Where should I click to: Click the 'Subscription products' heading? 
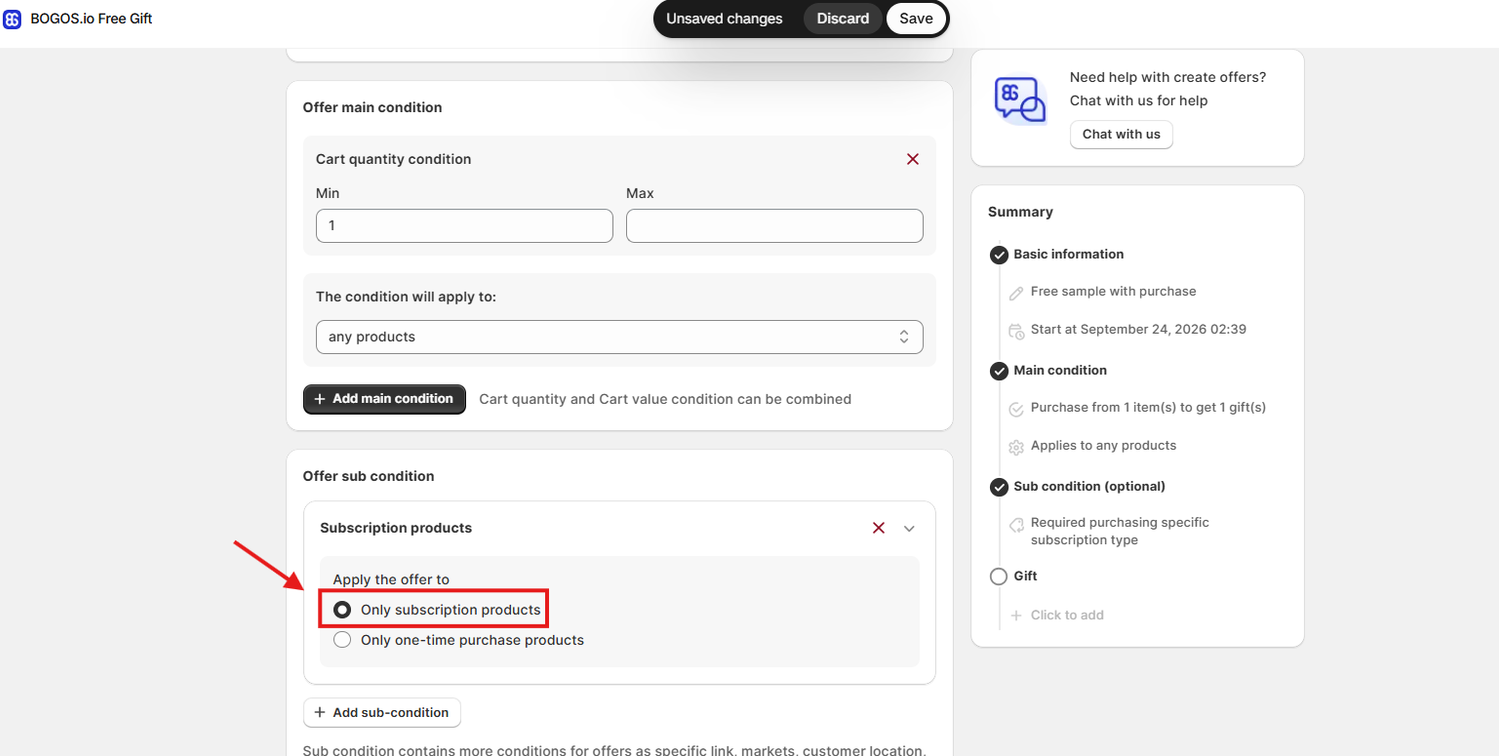coord(396,528)
